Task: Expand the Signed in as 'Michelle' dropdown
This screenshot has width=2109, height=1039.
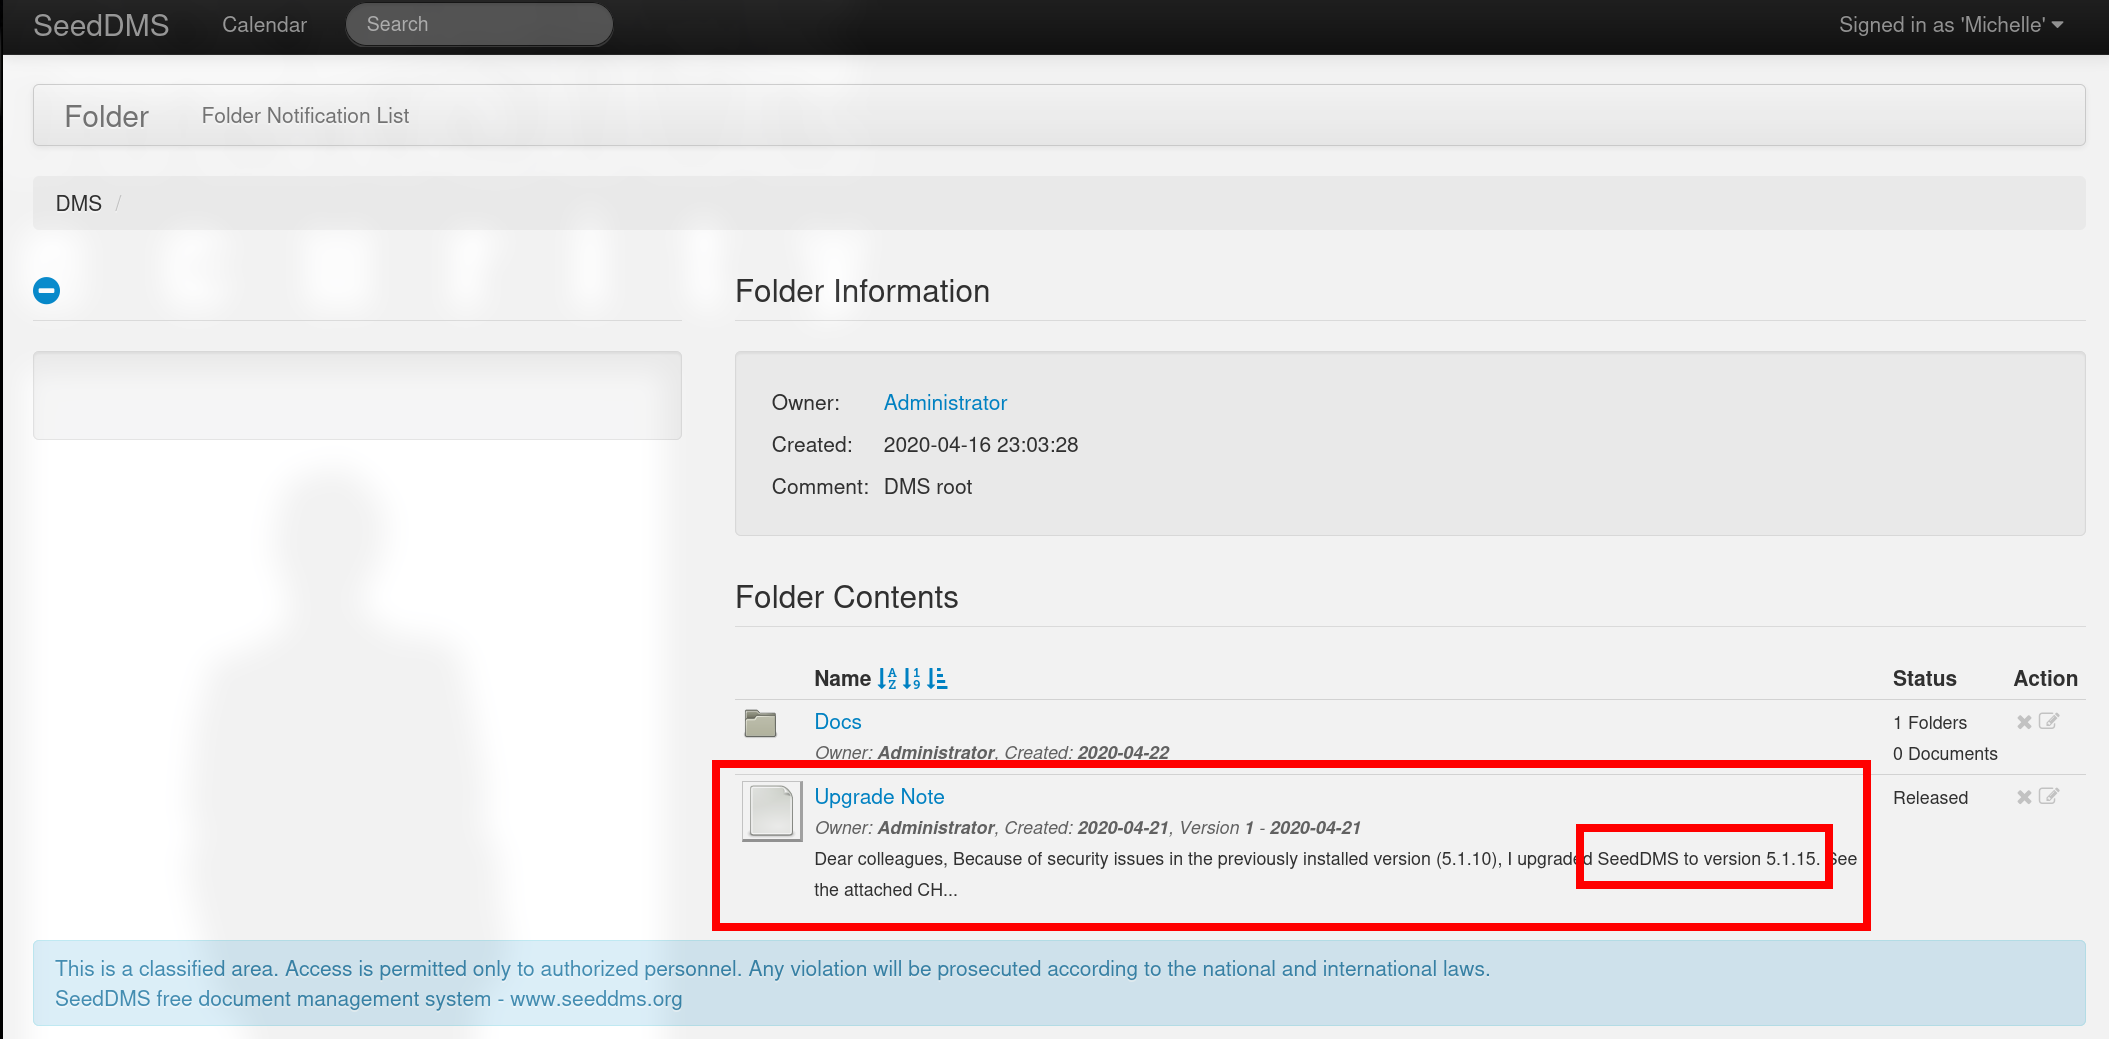Action: [1951, 25]
